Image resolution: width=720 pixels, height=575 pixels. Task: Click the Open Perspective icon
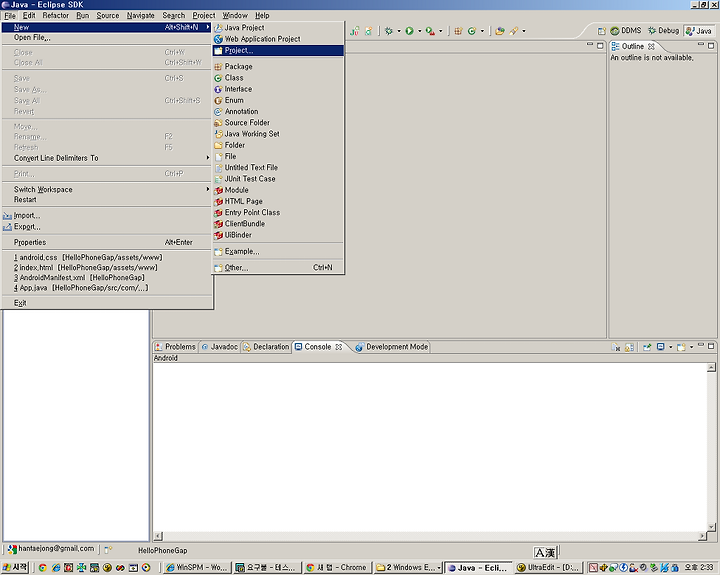601,31
